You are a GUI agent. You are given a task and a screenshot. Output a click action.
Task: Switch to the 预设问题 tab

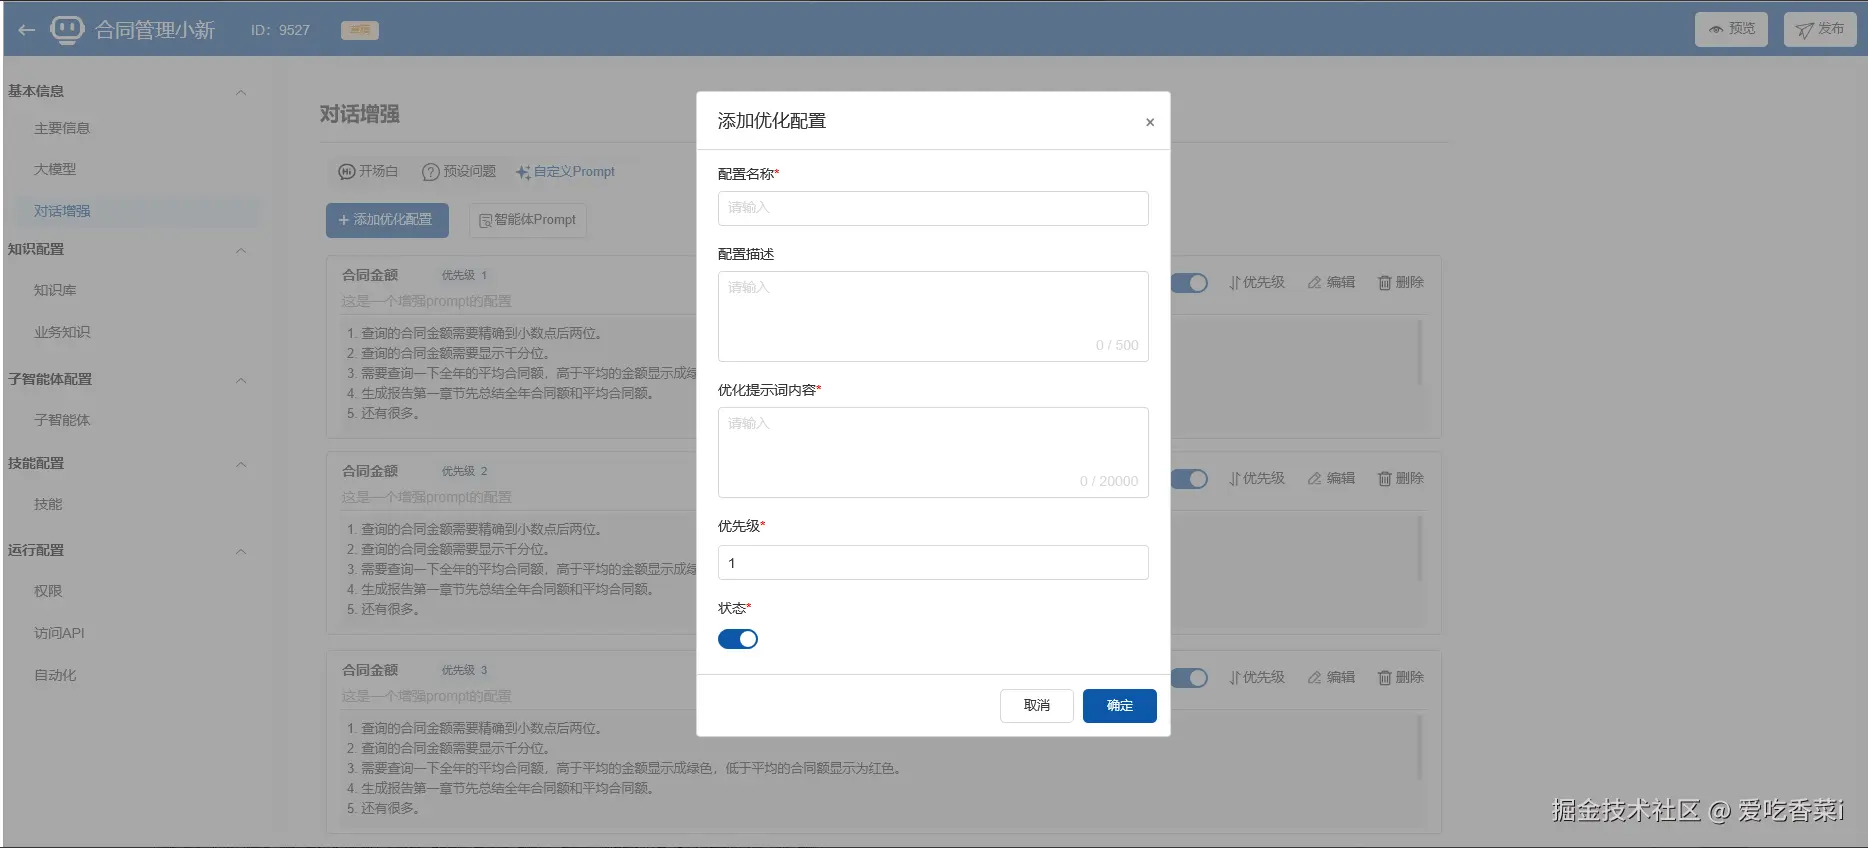pyautogui.click(x=459, y=172)
